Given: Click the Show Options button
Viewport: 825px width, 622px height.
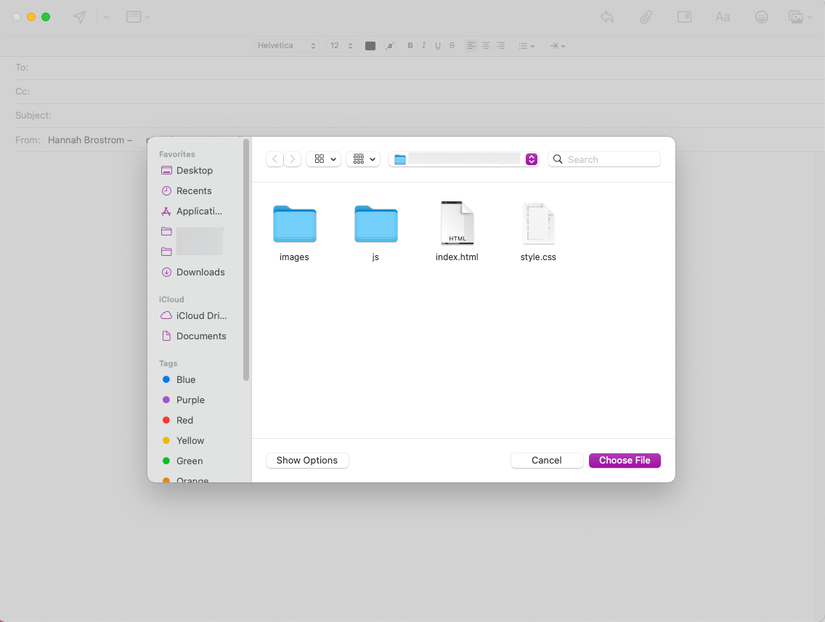Looking at the screenshot, I should [307, 460].
